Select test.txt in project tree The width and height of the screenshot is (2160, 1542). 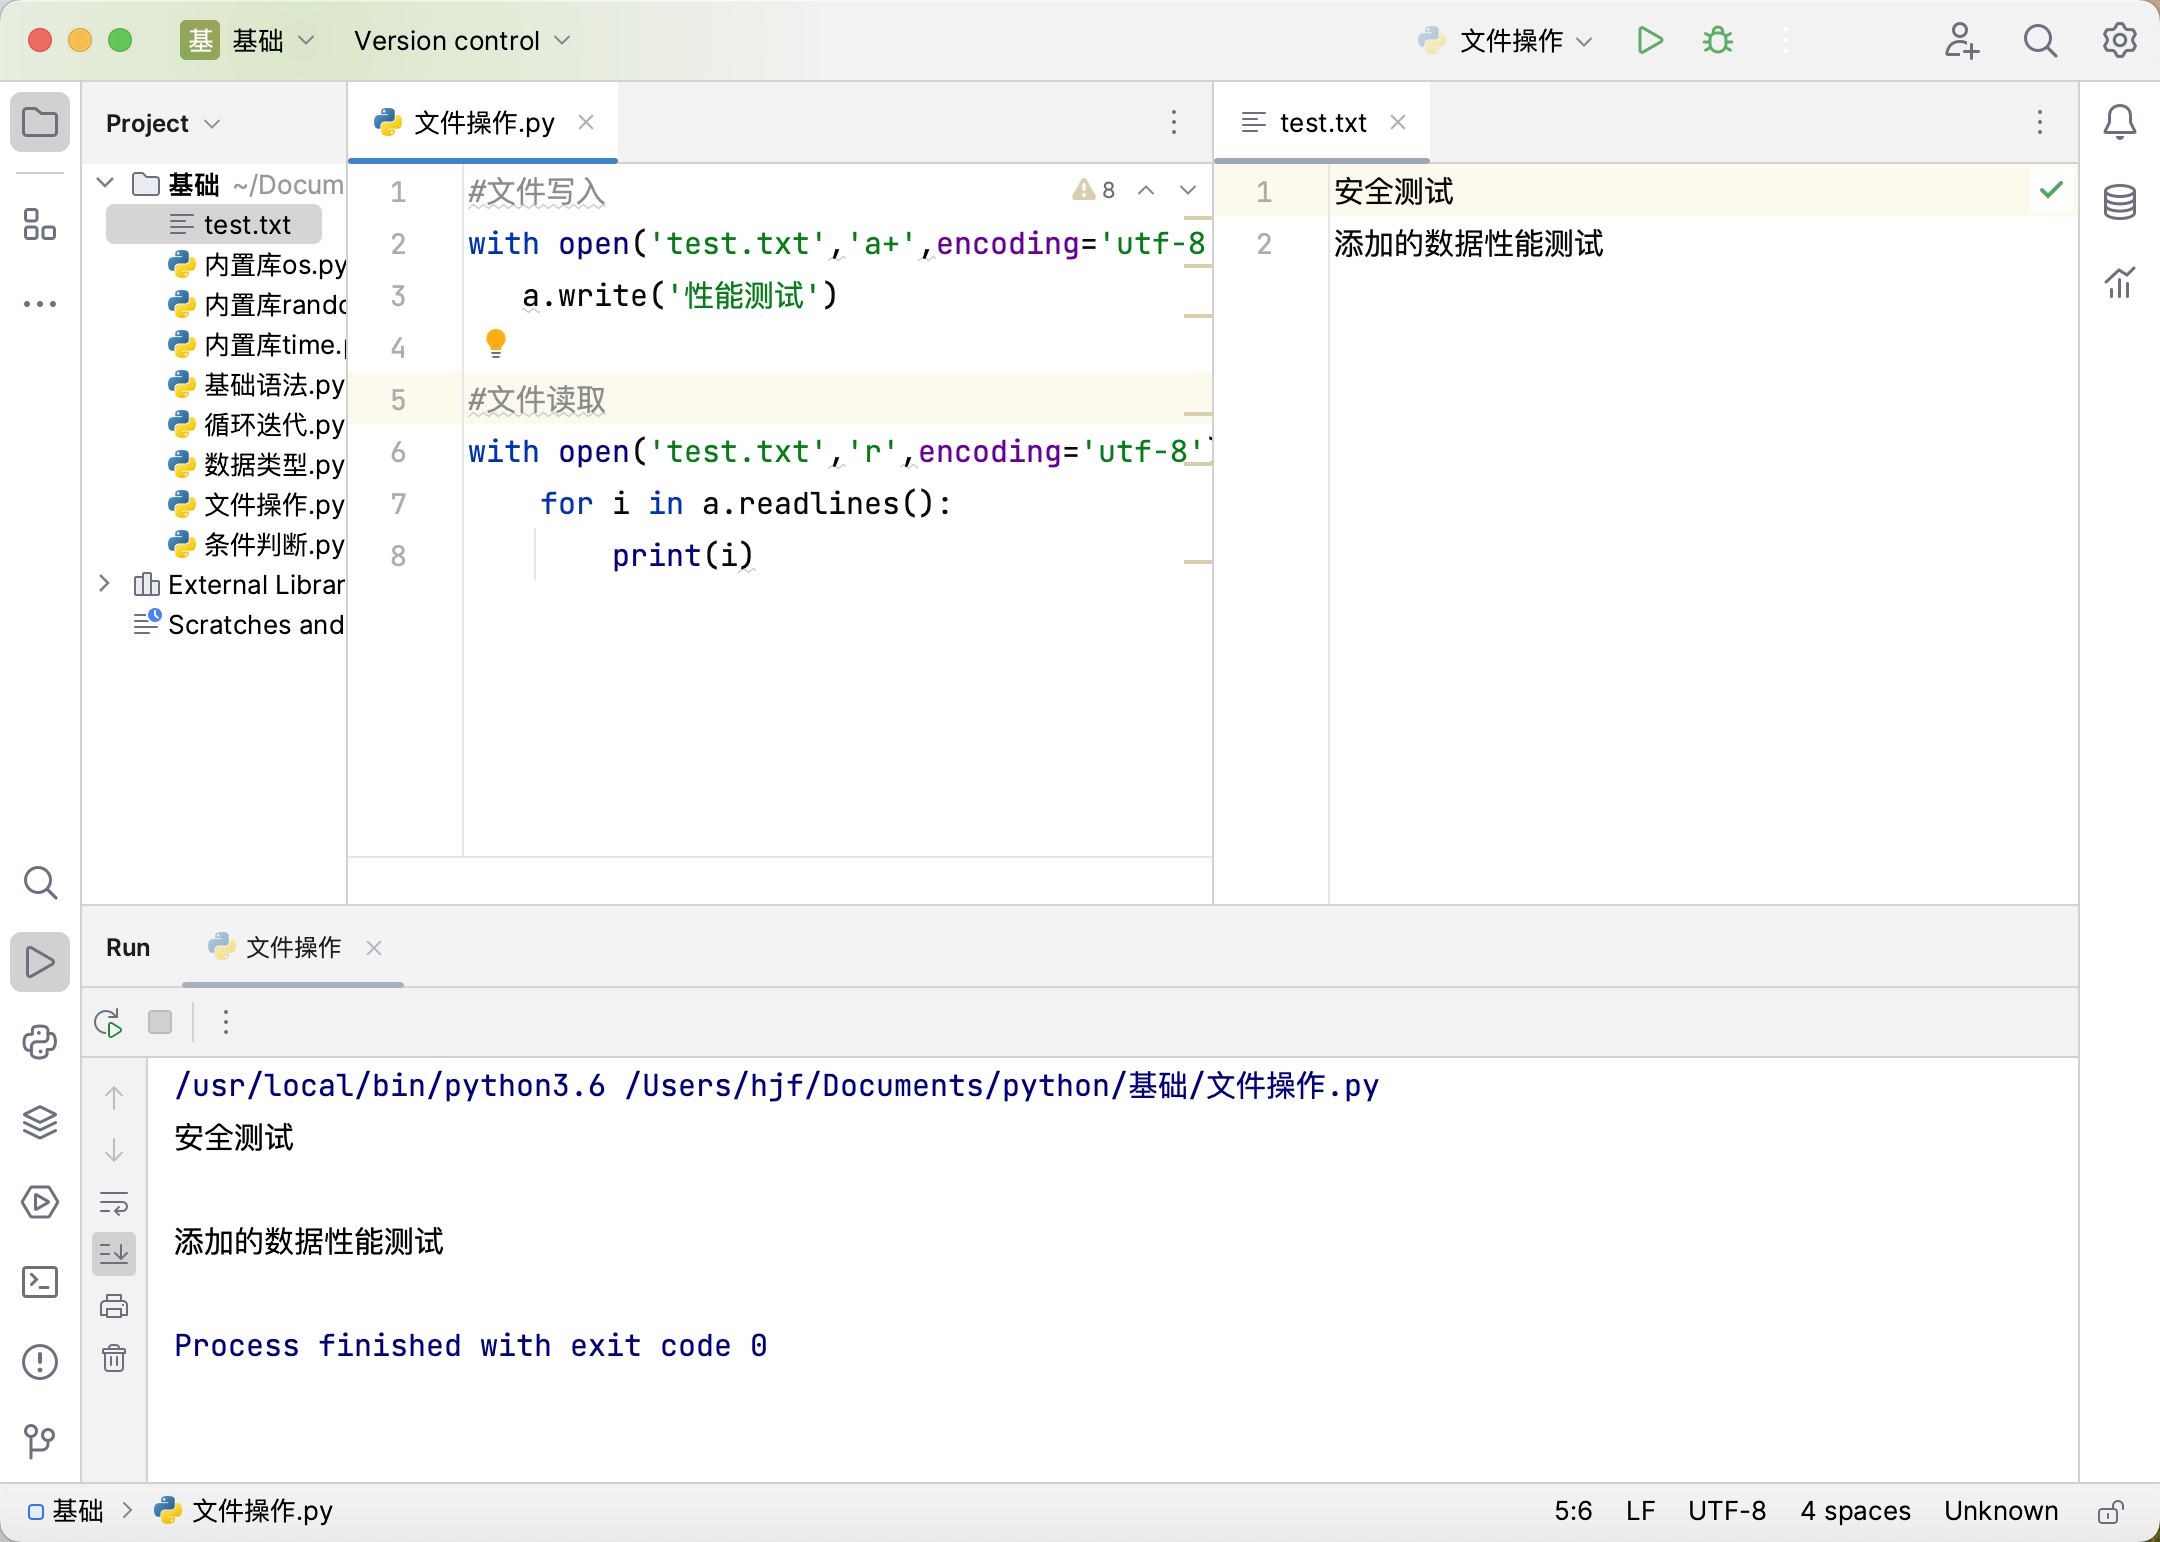(214, 224)
